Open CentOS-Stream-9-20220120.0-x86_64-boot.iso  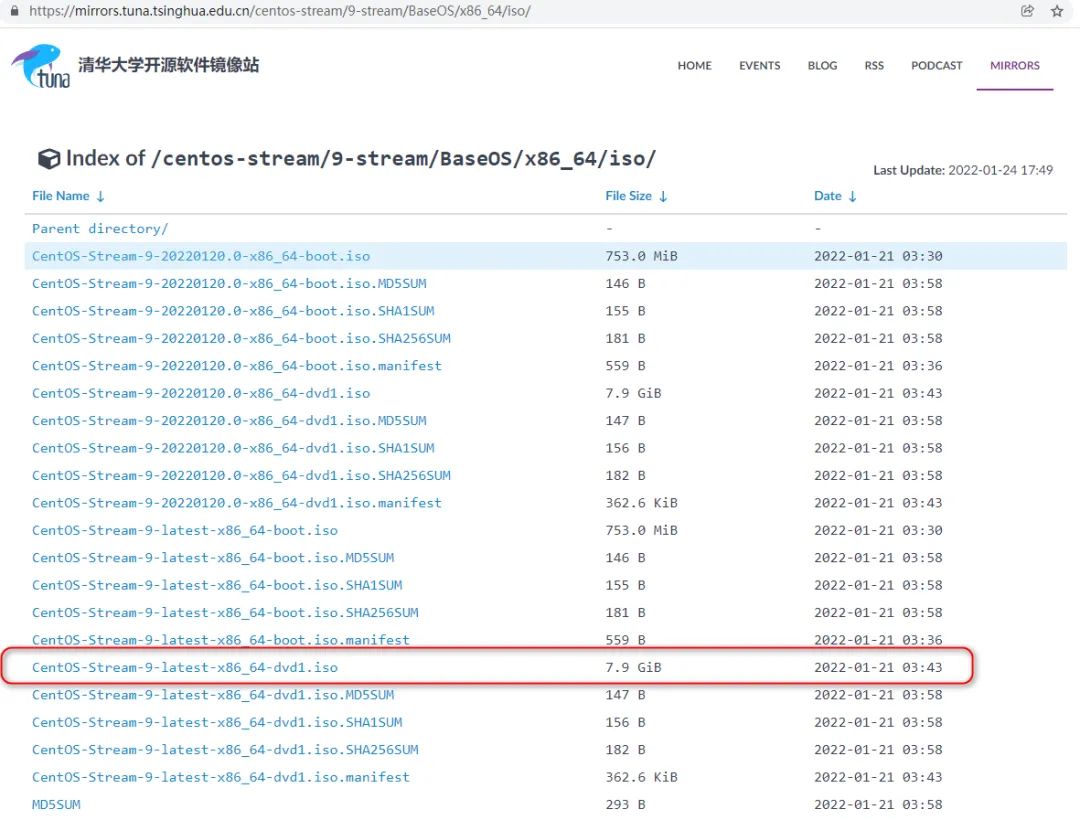[x=200, y=256]
